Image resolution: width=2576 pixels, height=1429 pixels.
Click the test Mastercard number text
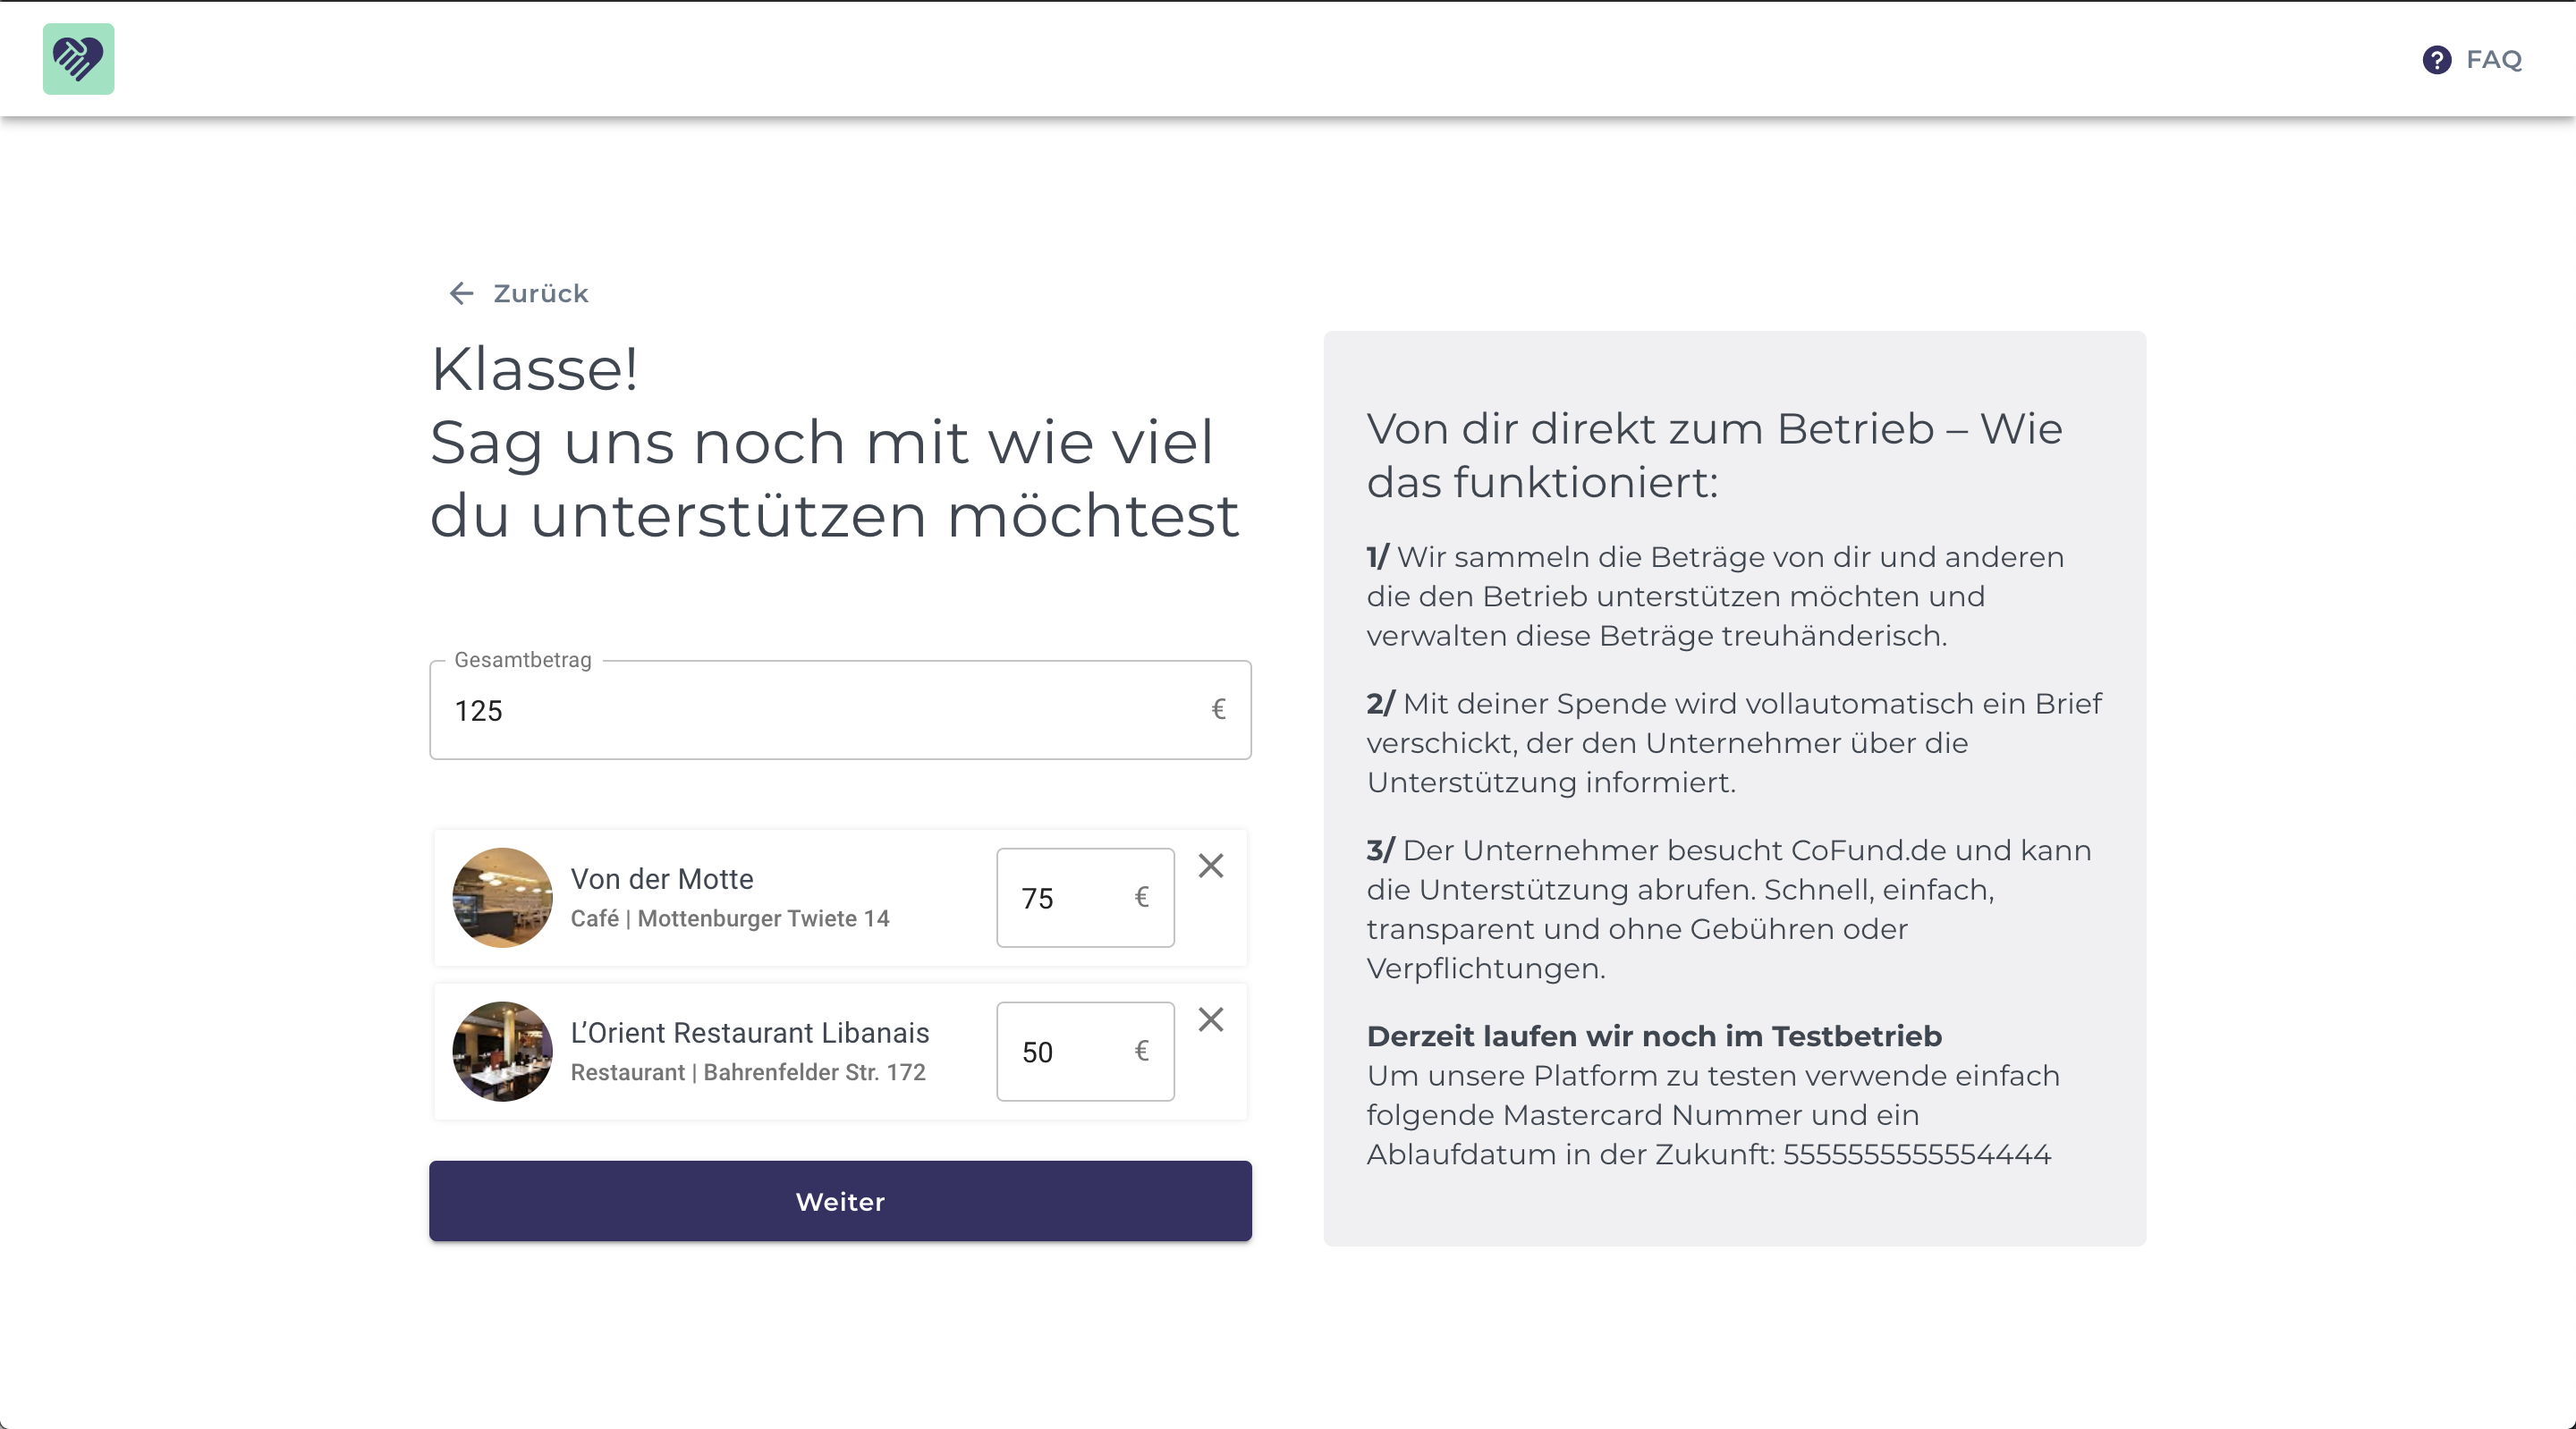click(1916, 1155)
